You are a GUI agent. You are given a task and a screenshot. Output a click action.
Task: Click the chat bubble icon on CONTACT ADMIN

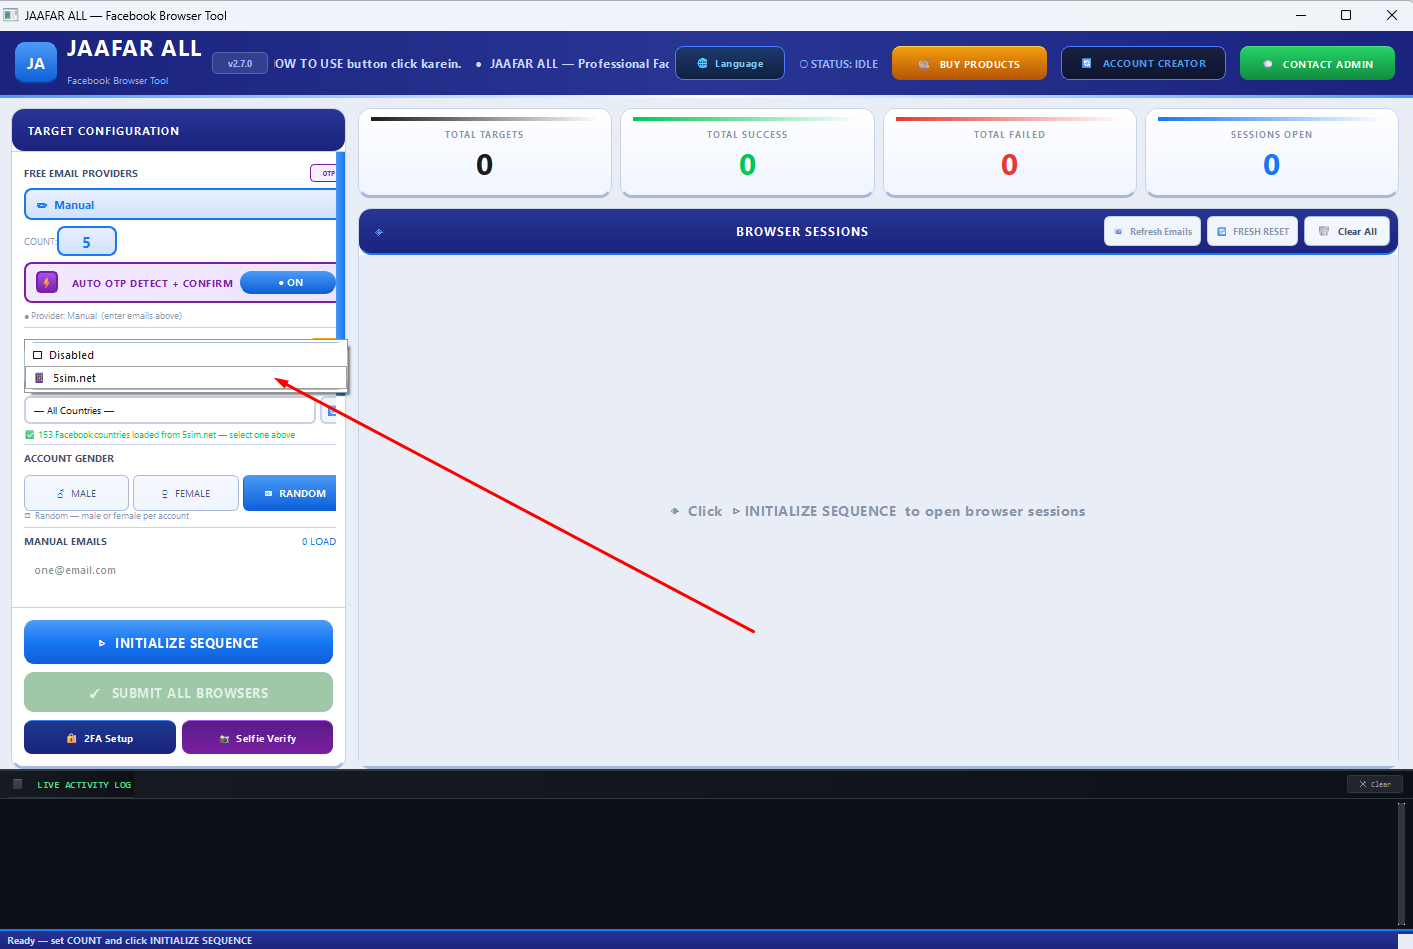click(x=1268, y=64)
